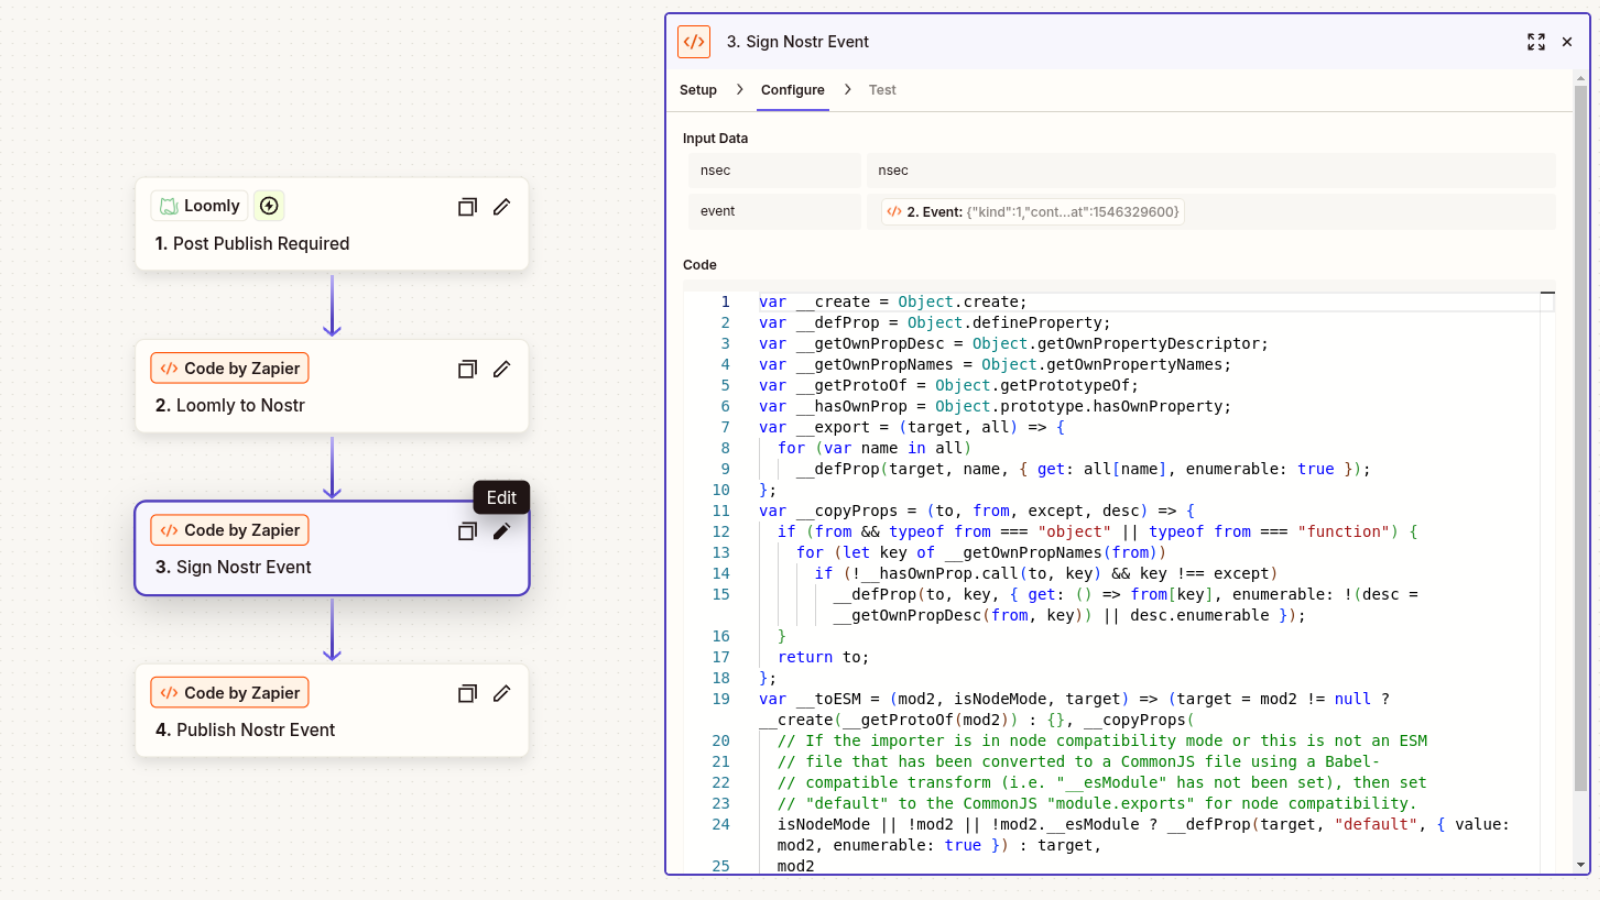
Task: Click line 17 return to; statement
Action: point(823,657)
